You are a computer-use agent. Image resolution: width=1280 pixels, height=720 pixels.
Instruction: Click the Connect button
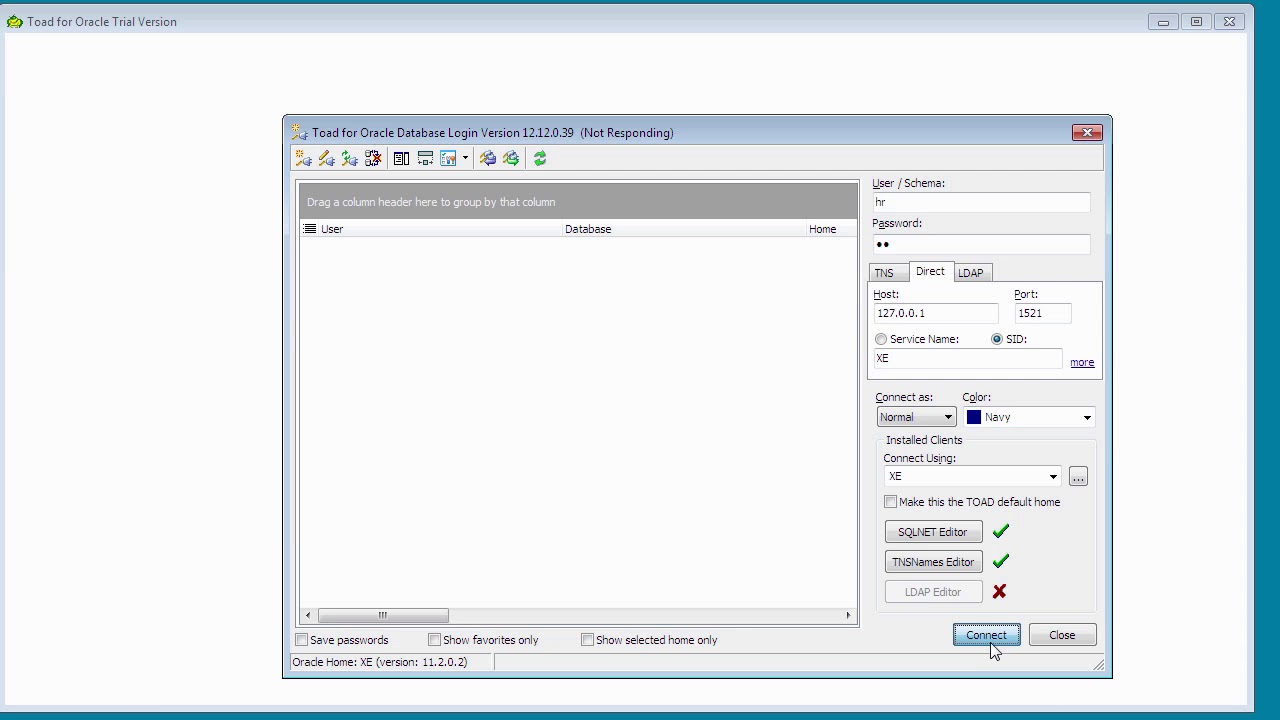(987, 635)
